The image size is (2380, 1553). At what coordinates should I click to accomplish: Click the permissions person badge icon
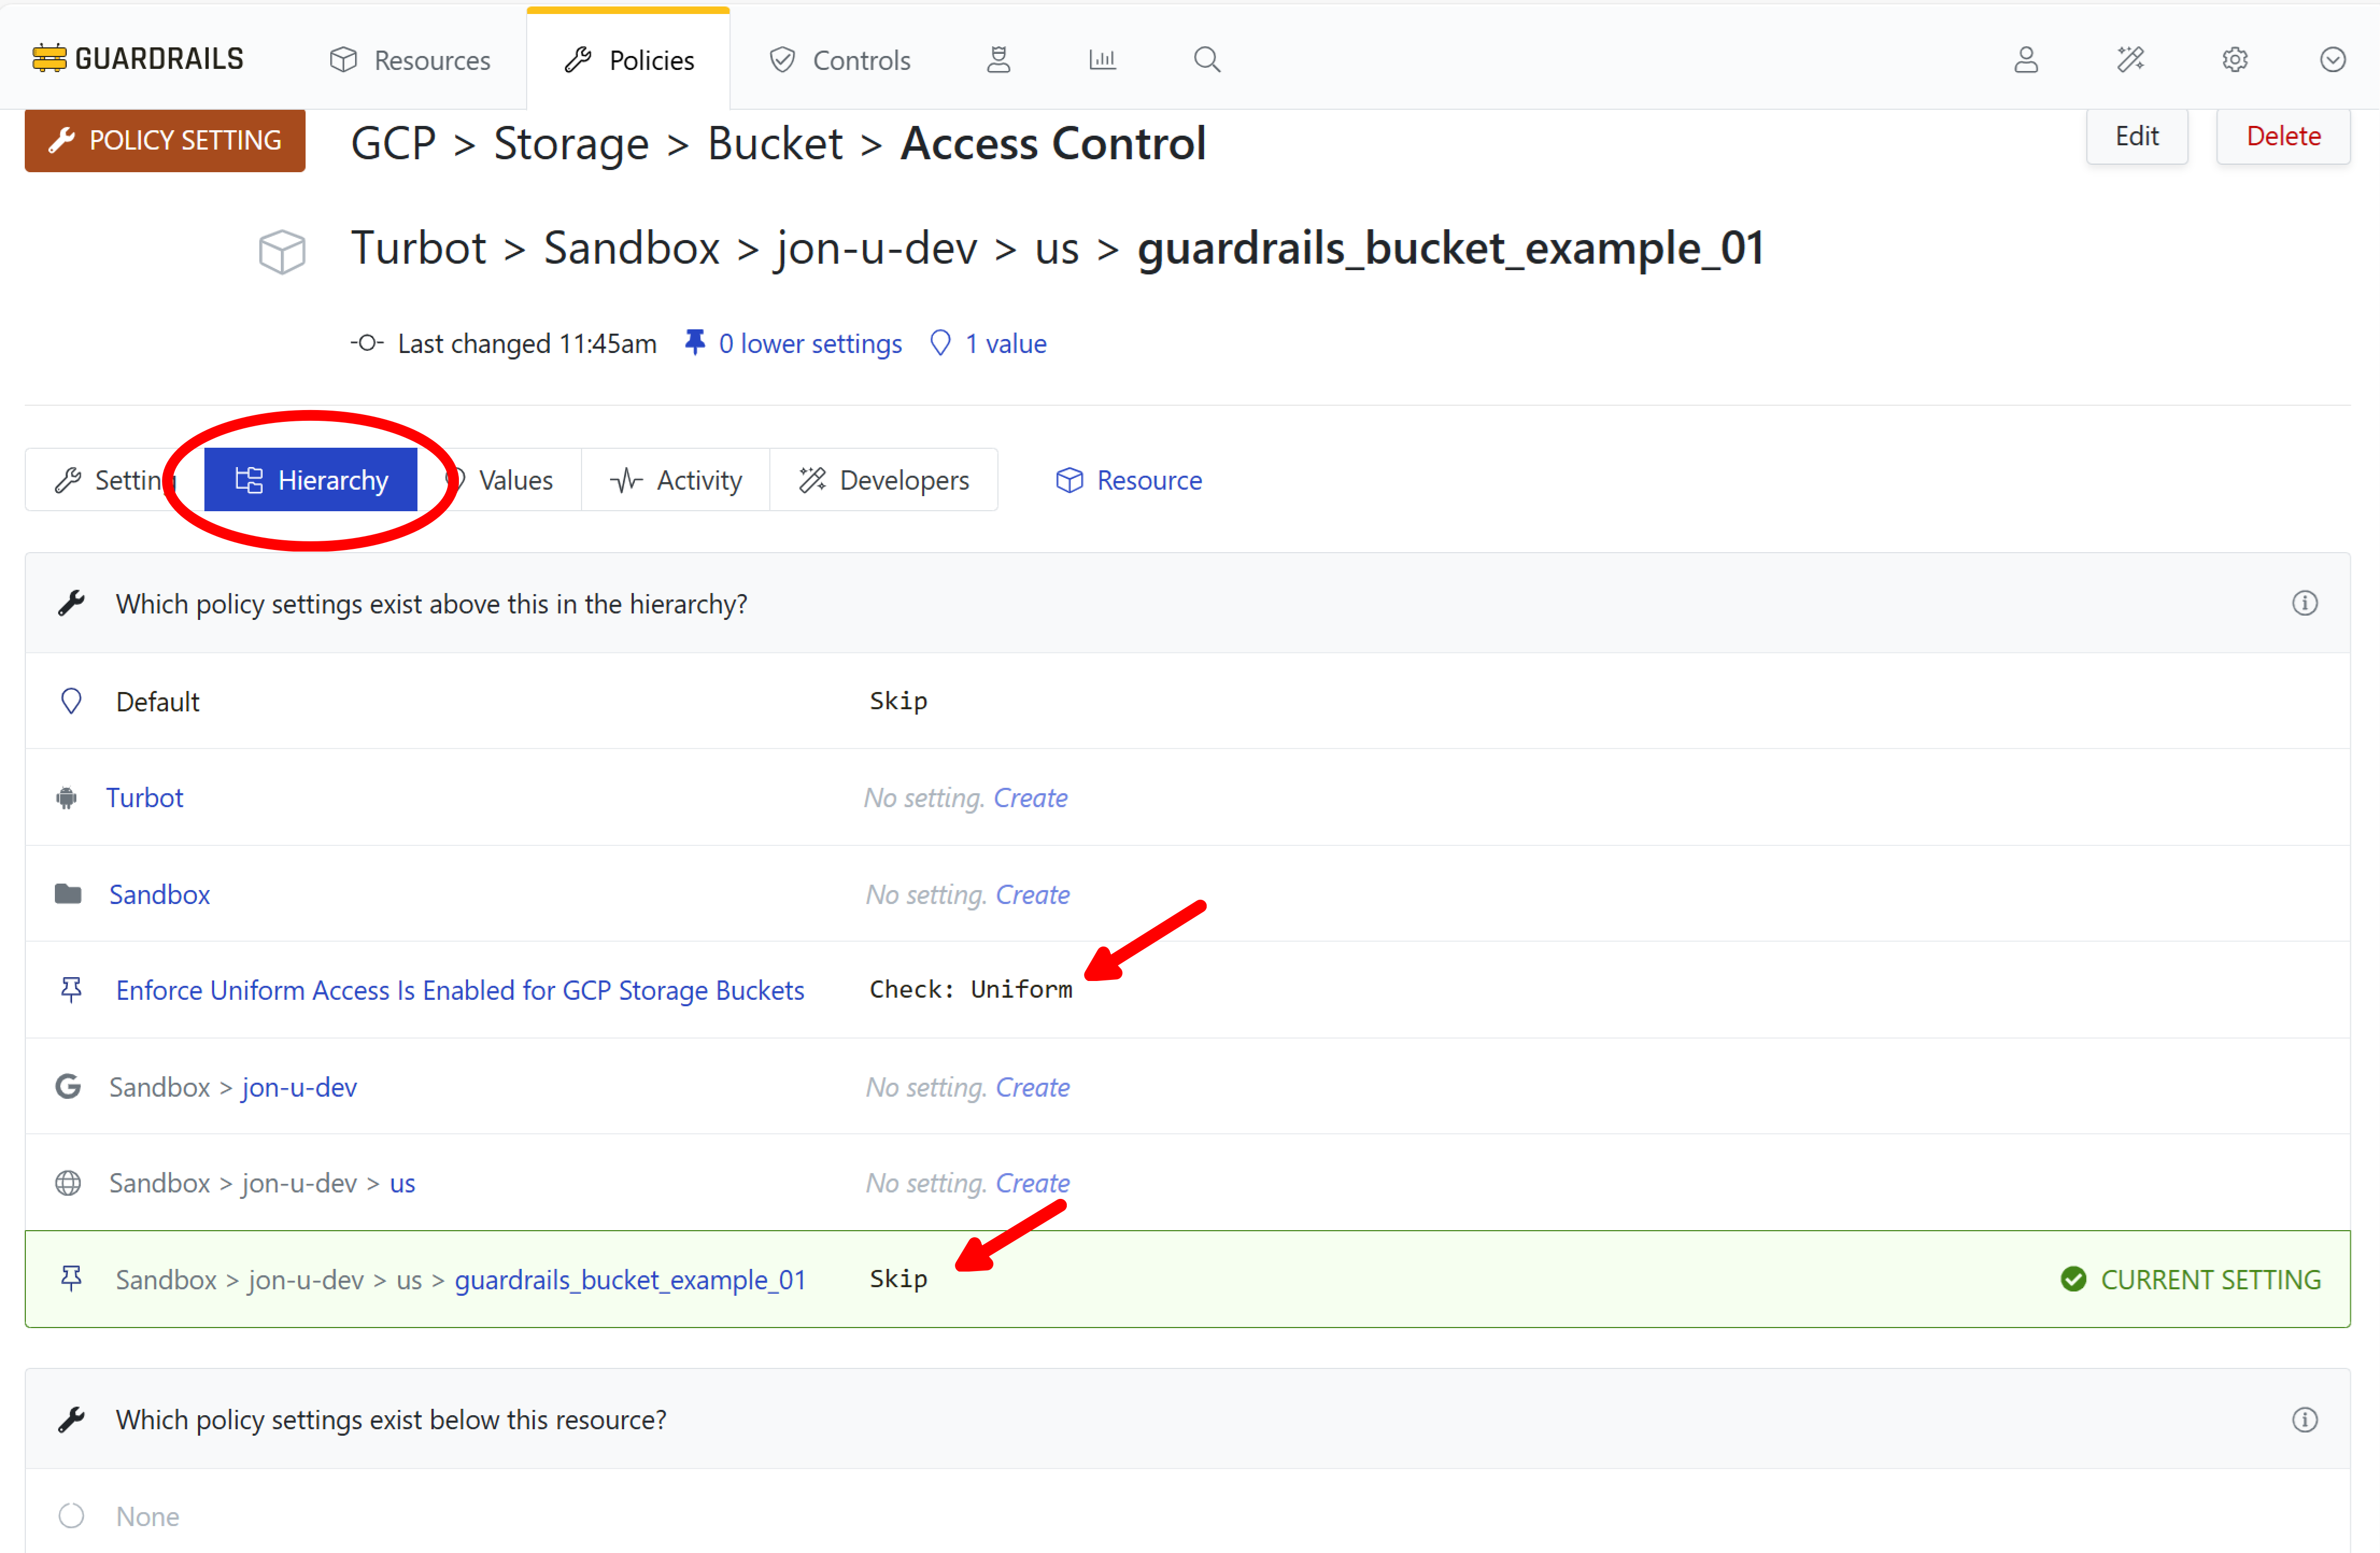coord(998,60)
